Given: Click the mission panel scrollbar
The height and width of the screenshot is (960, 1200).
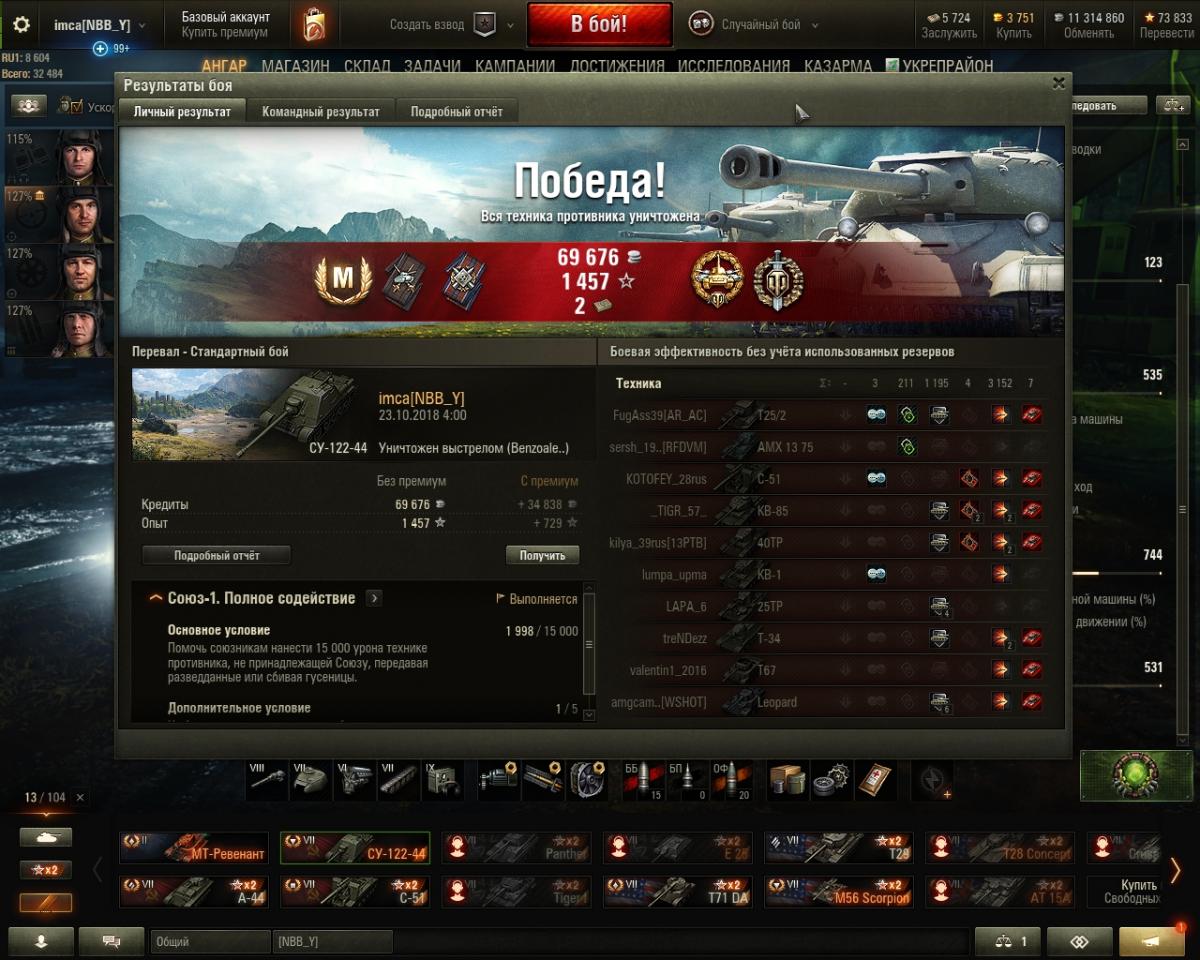Looking at the screenshot, I should [x=589, y=655].
